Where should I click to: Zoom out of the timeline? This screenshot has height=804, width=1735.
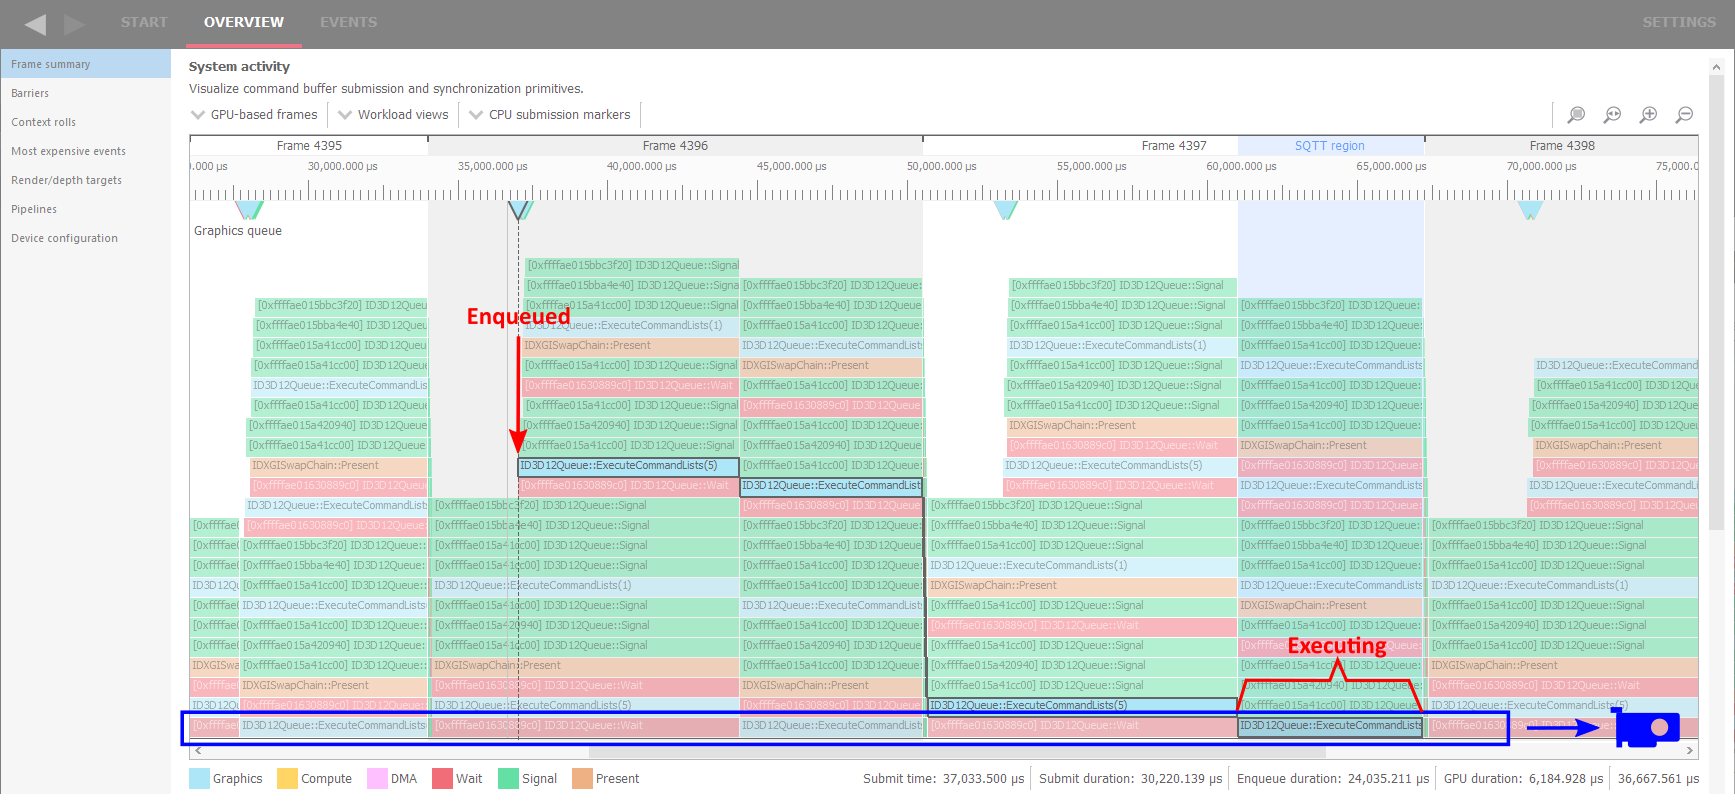click(x=1684, y=115)
